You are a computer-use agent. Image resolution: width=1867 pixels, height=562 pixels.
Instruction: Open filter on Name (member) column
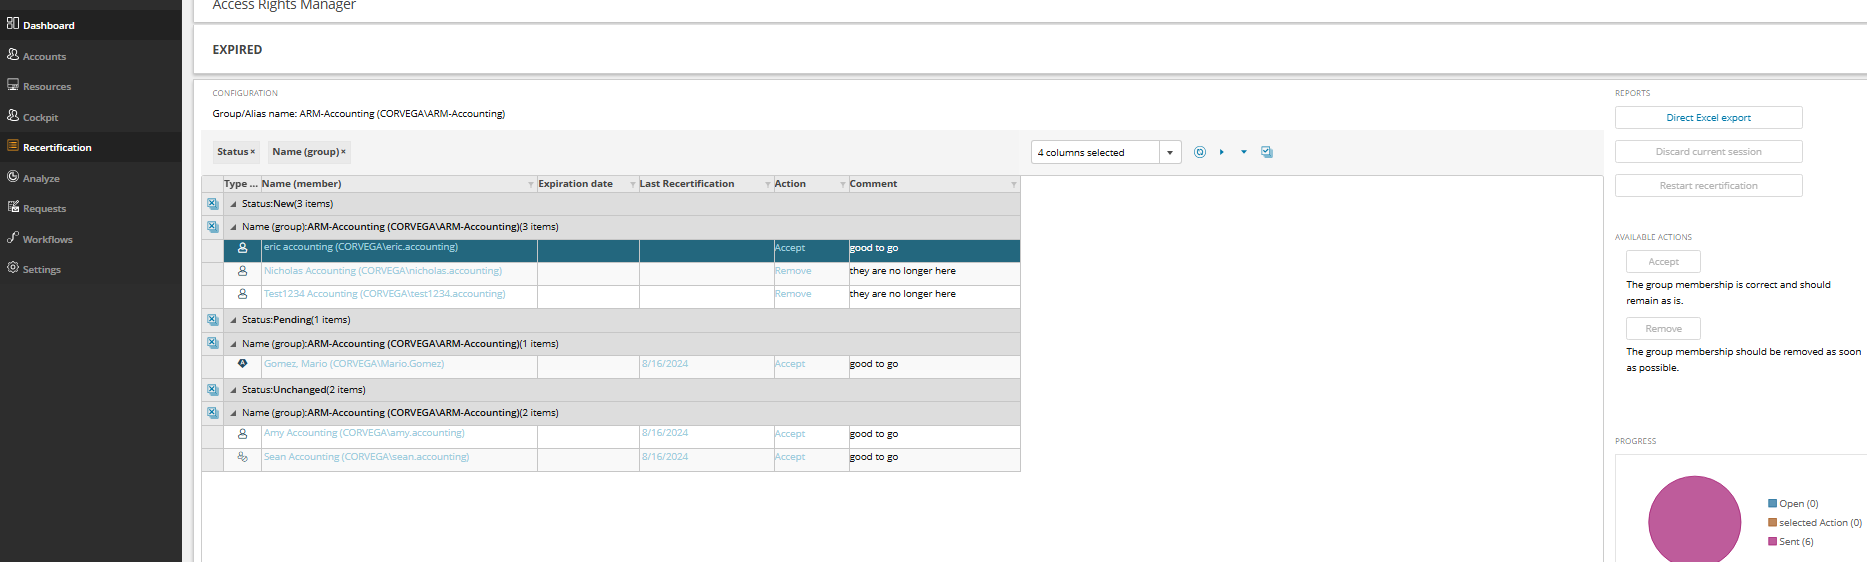[x=531, y=184]
